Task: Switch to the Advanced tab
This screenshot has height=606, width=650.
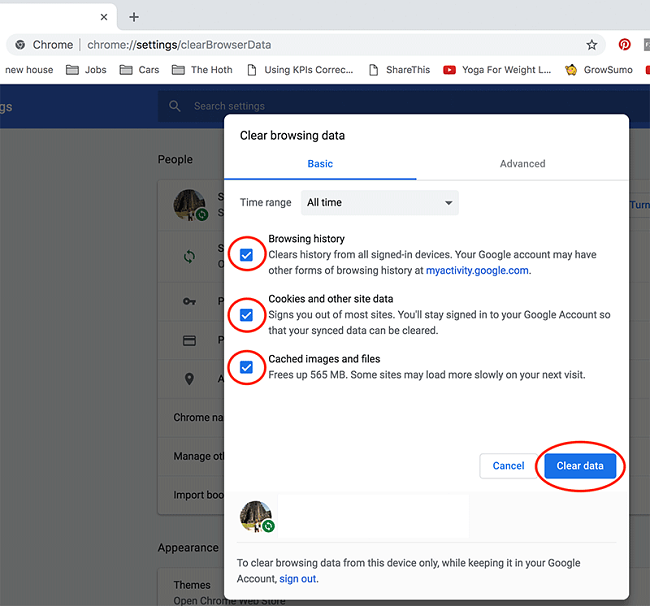Action: click(x=522, y=164)
